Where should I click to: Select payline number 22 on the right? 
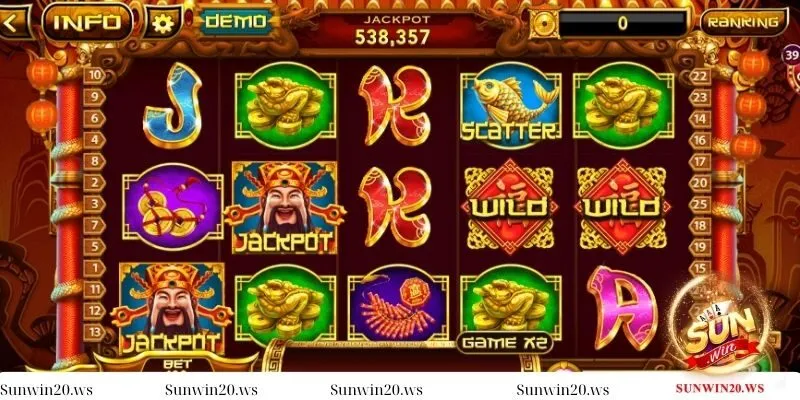[x=699, y=76]
